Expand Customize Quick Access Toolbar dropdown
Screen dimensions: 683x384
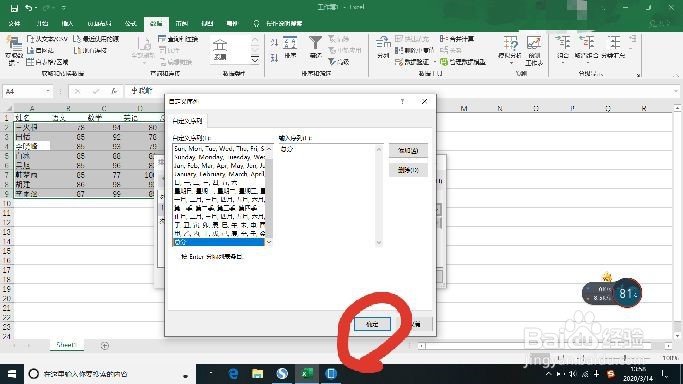tap(64, 8)
